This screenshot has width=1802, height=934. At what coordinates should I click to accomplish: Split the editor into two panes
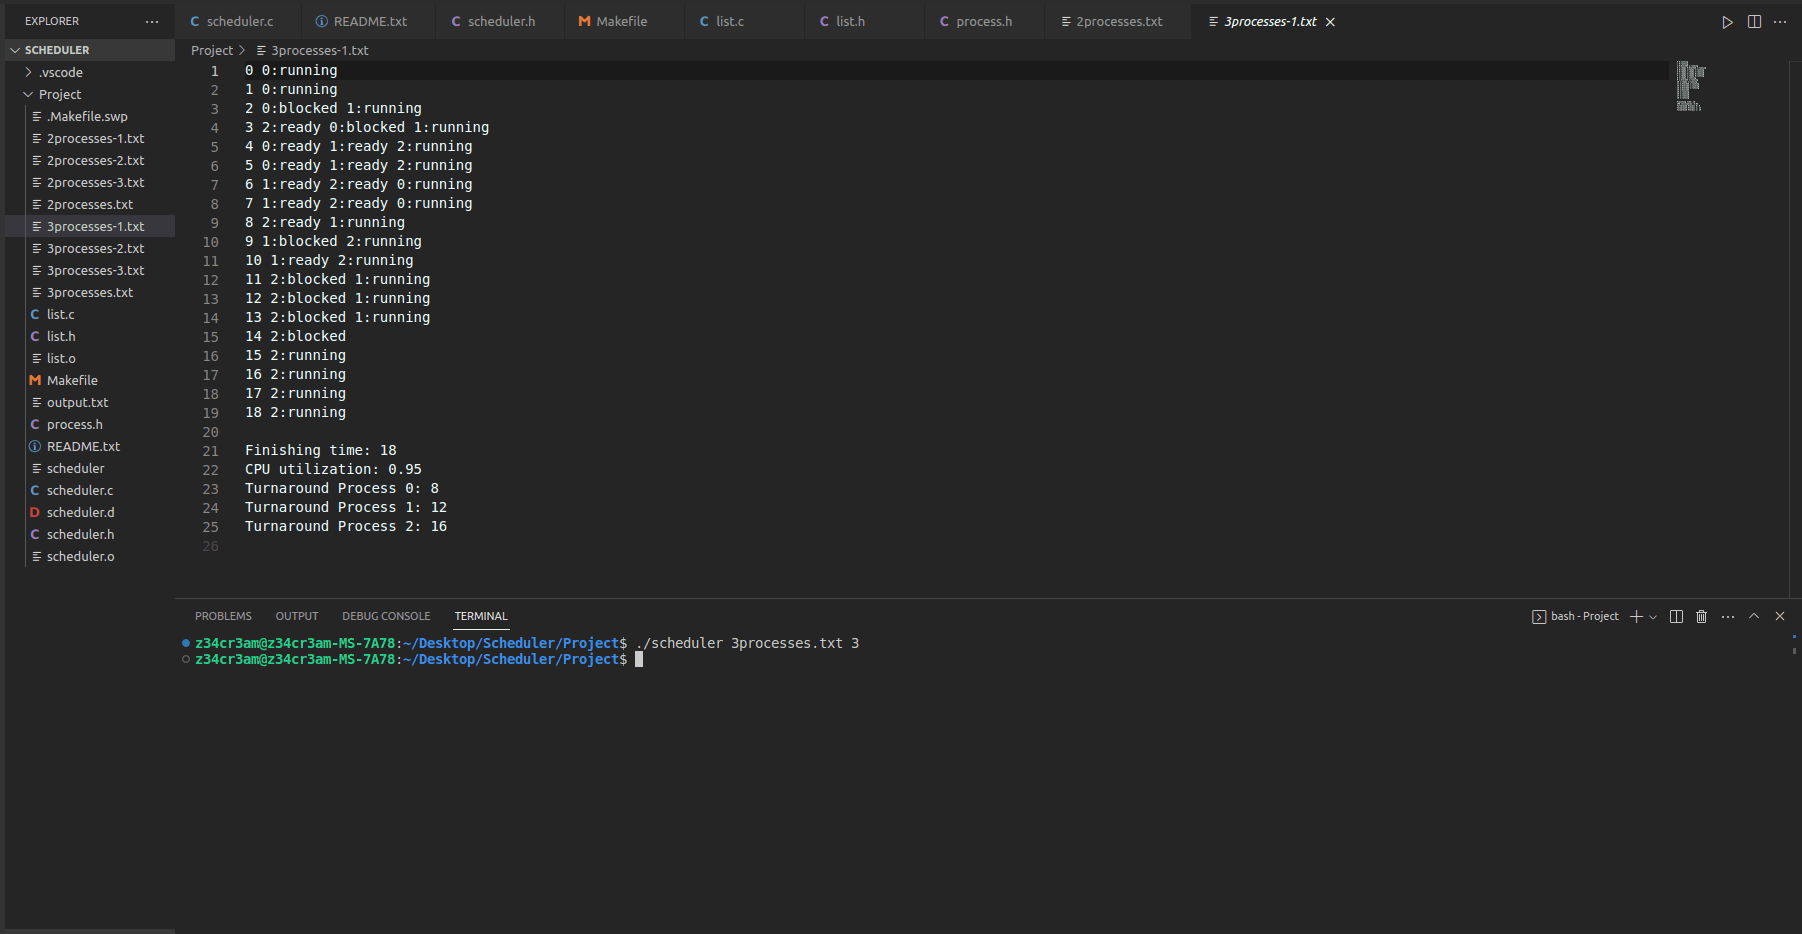(1754, 20)
